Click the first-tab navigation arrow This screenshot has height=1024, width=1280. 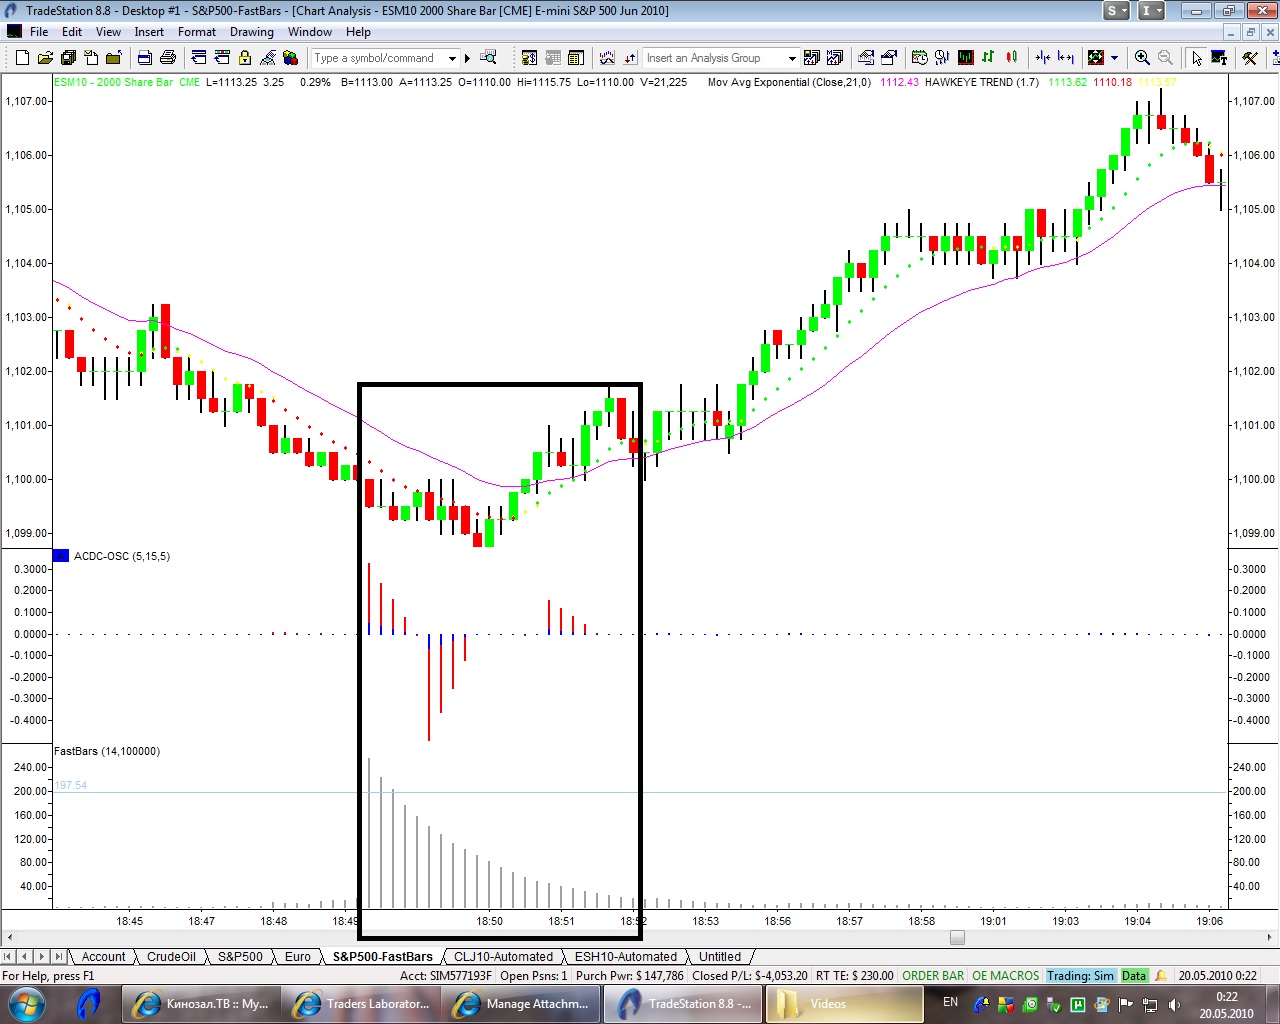(x=8, y=957)
